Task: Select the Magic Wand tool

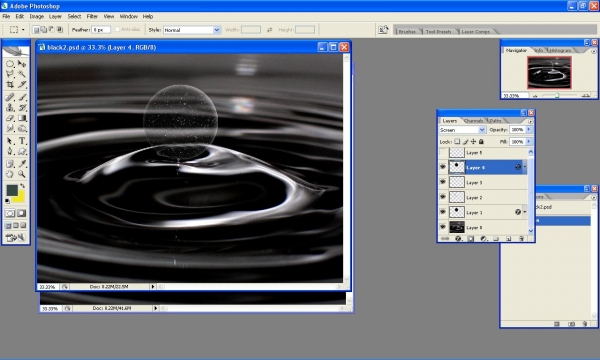Action: click(x=22, y=74)
